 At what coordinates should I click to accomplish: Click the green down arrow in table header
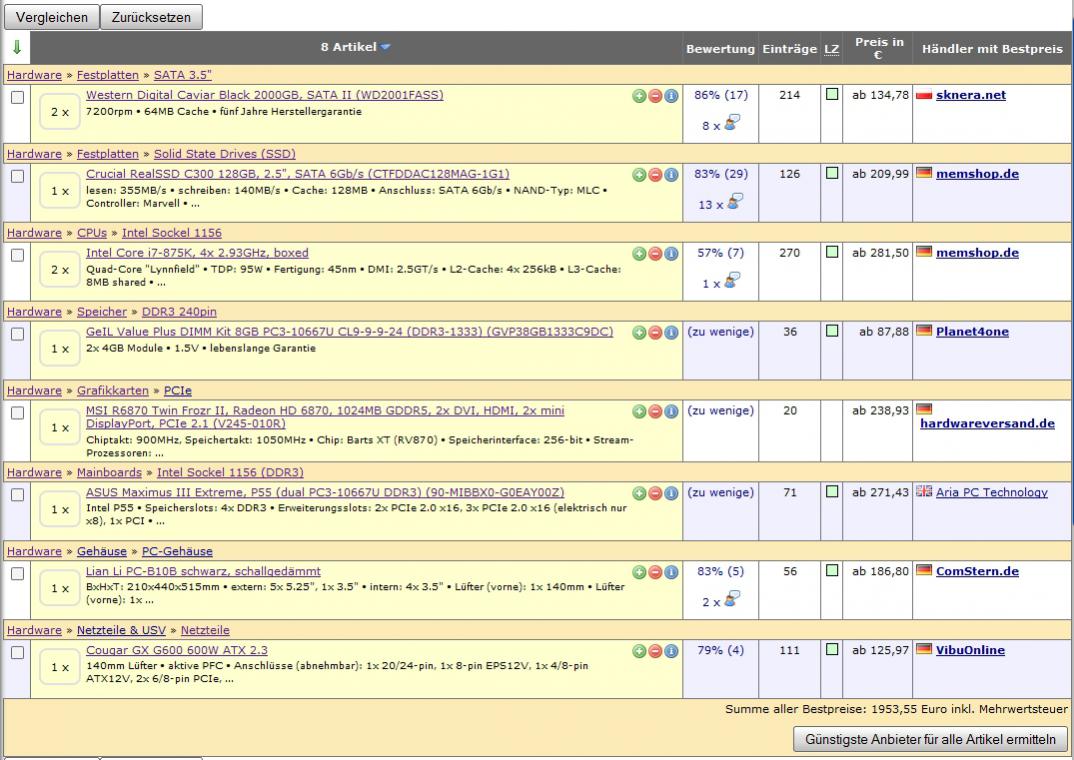[17, 47]
